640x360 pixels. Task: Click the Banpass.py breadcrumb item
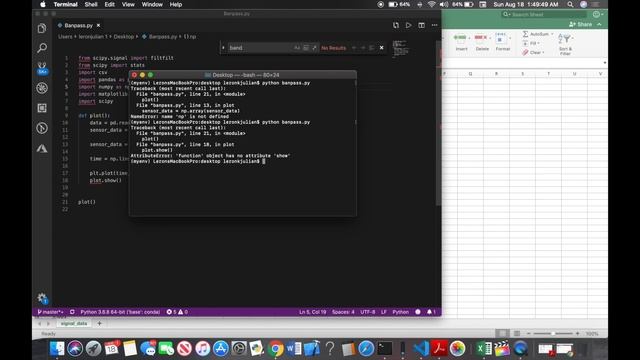(162, 37)
